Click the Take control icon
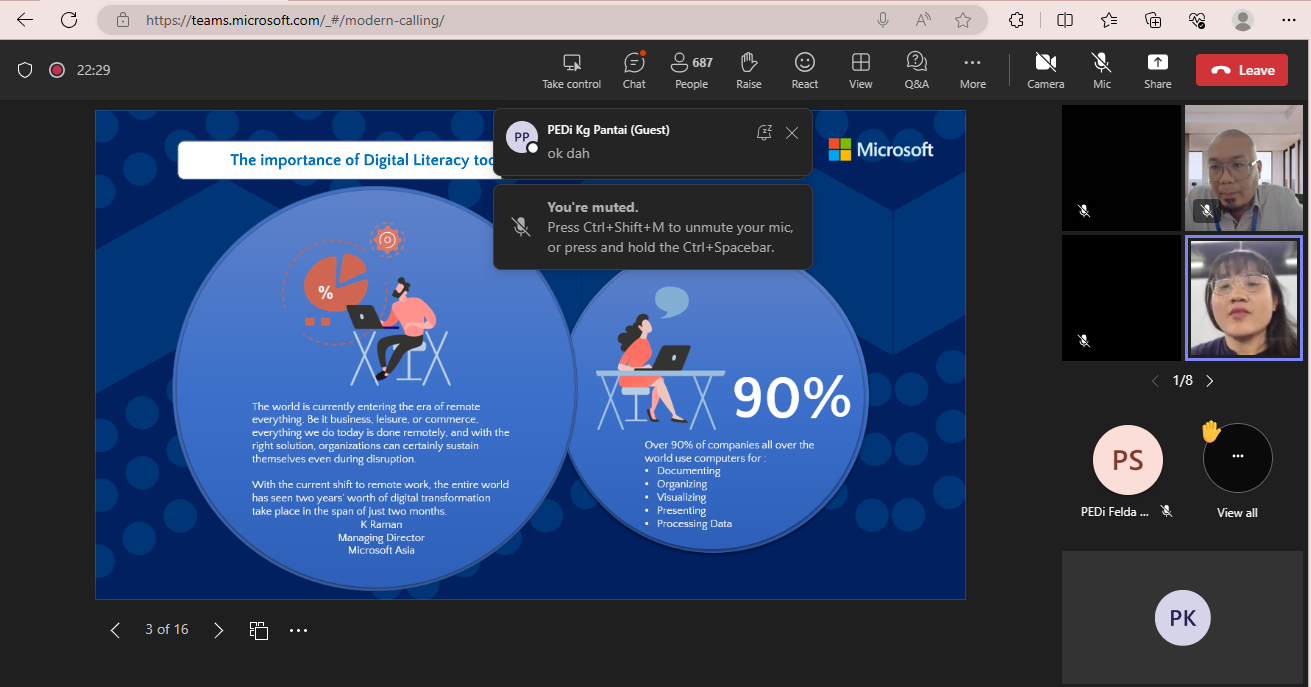This screenshot has width=1311, height=687. [572, 70]
